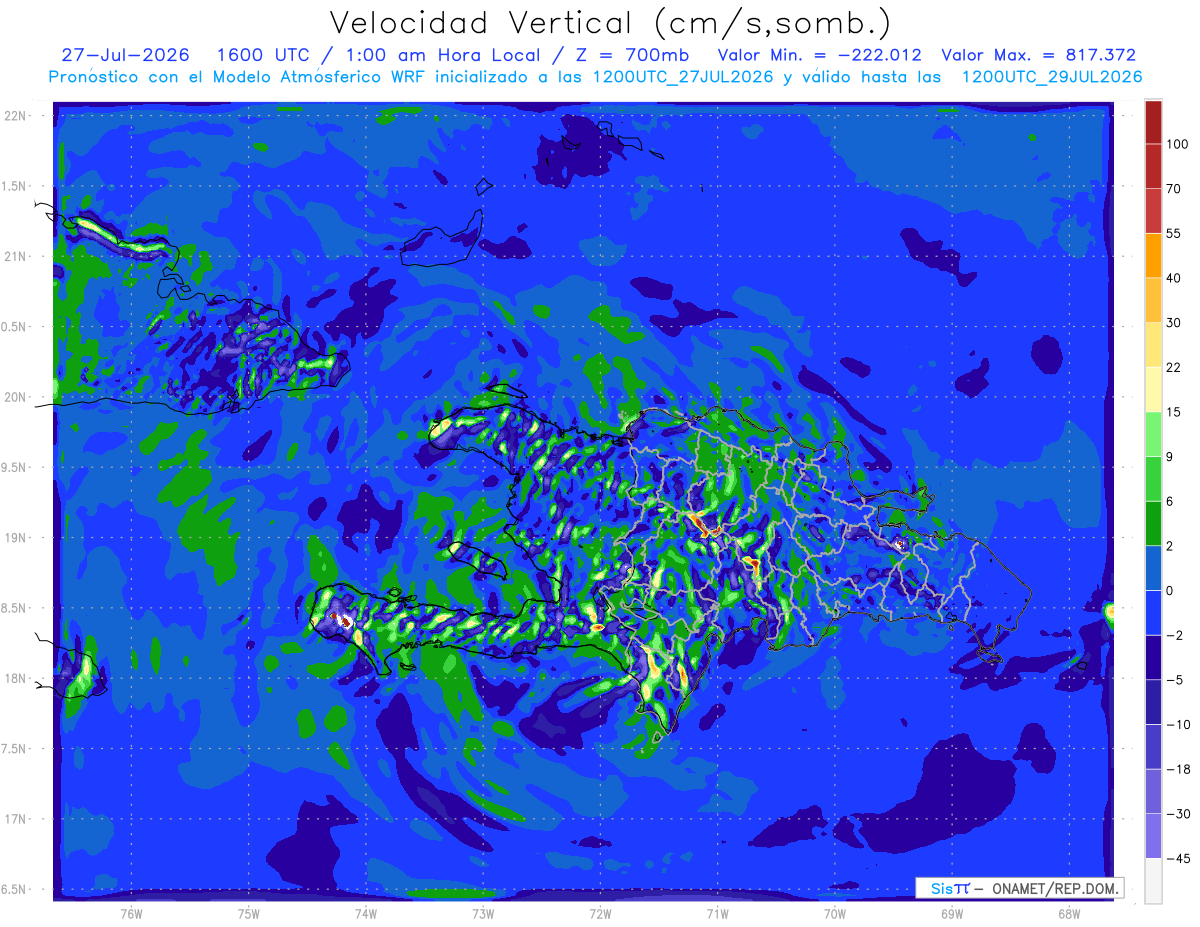This screenshot has width=1200, height=927.
Task: Click the colorbar label '55'
Action: point(1174,233)
